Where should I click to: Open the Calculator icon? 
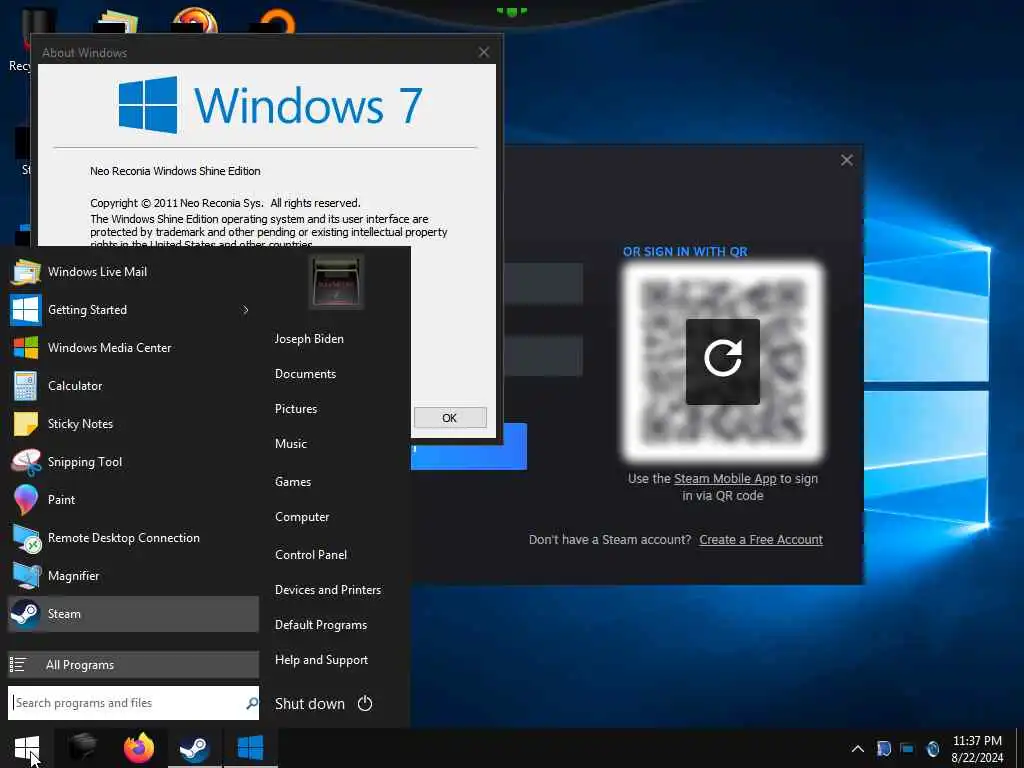pyautogui.click(x=25, y=385)
